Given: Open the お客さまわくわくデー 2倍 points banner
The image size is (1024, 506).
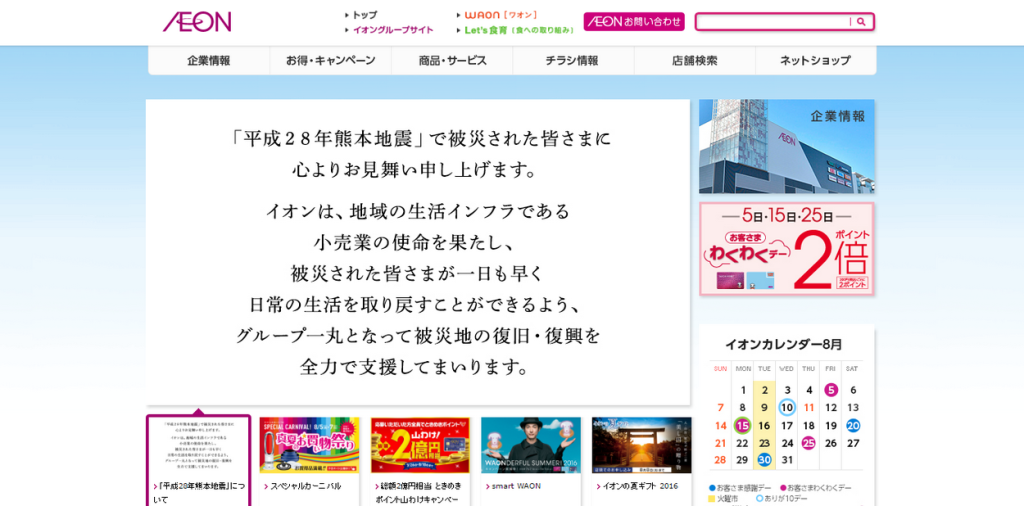Looking at the screenshot, I should (786, 249).
